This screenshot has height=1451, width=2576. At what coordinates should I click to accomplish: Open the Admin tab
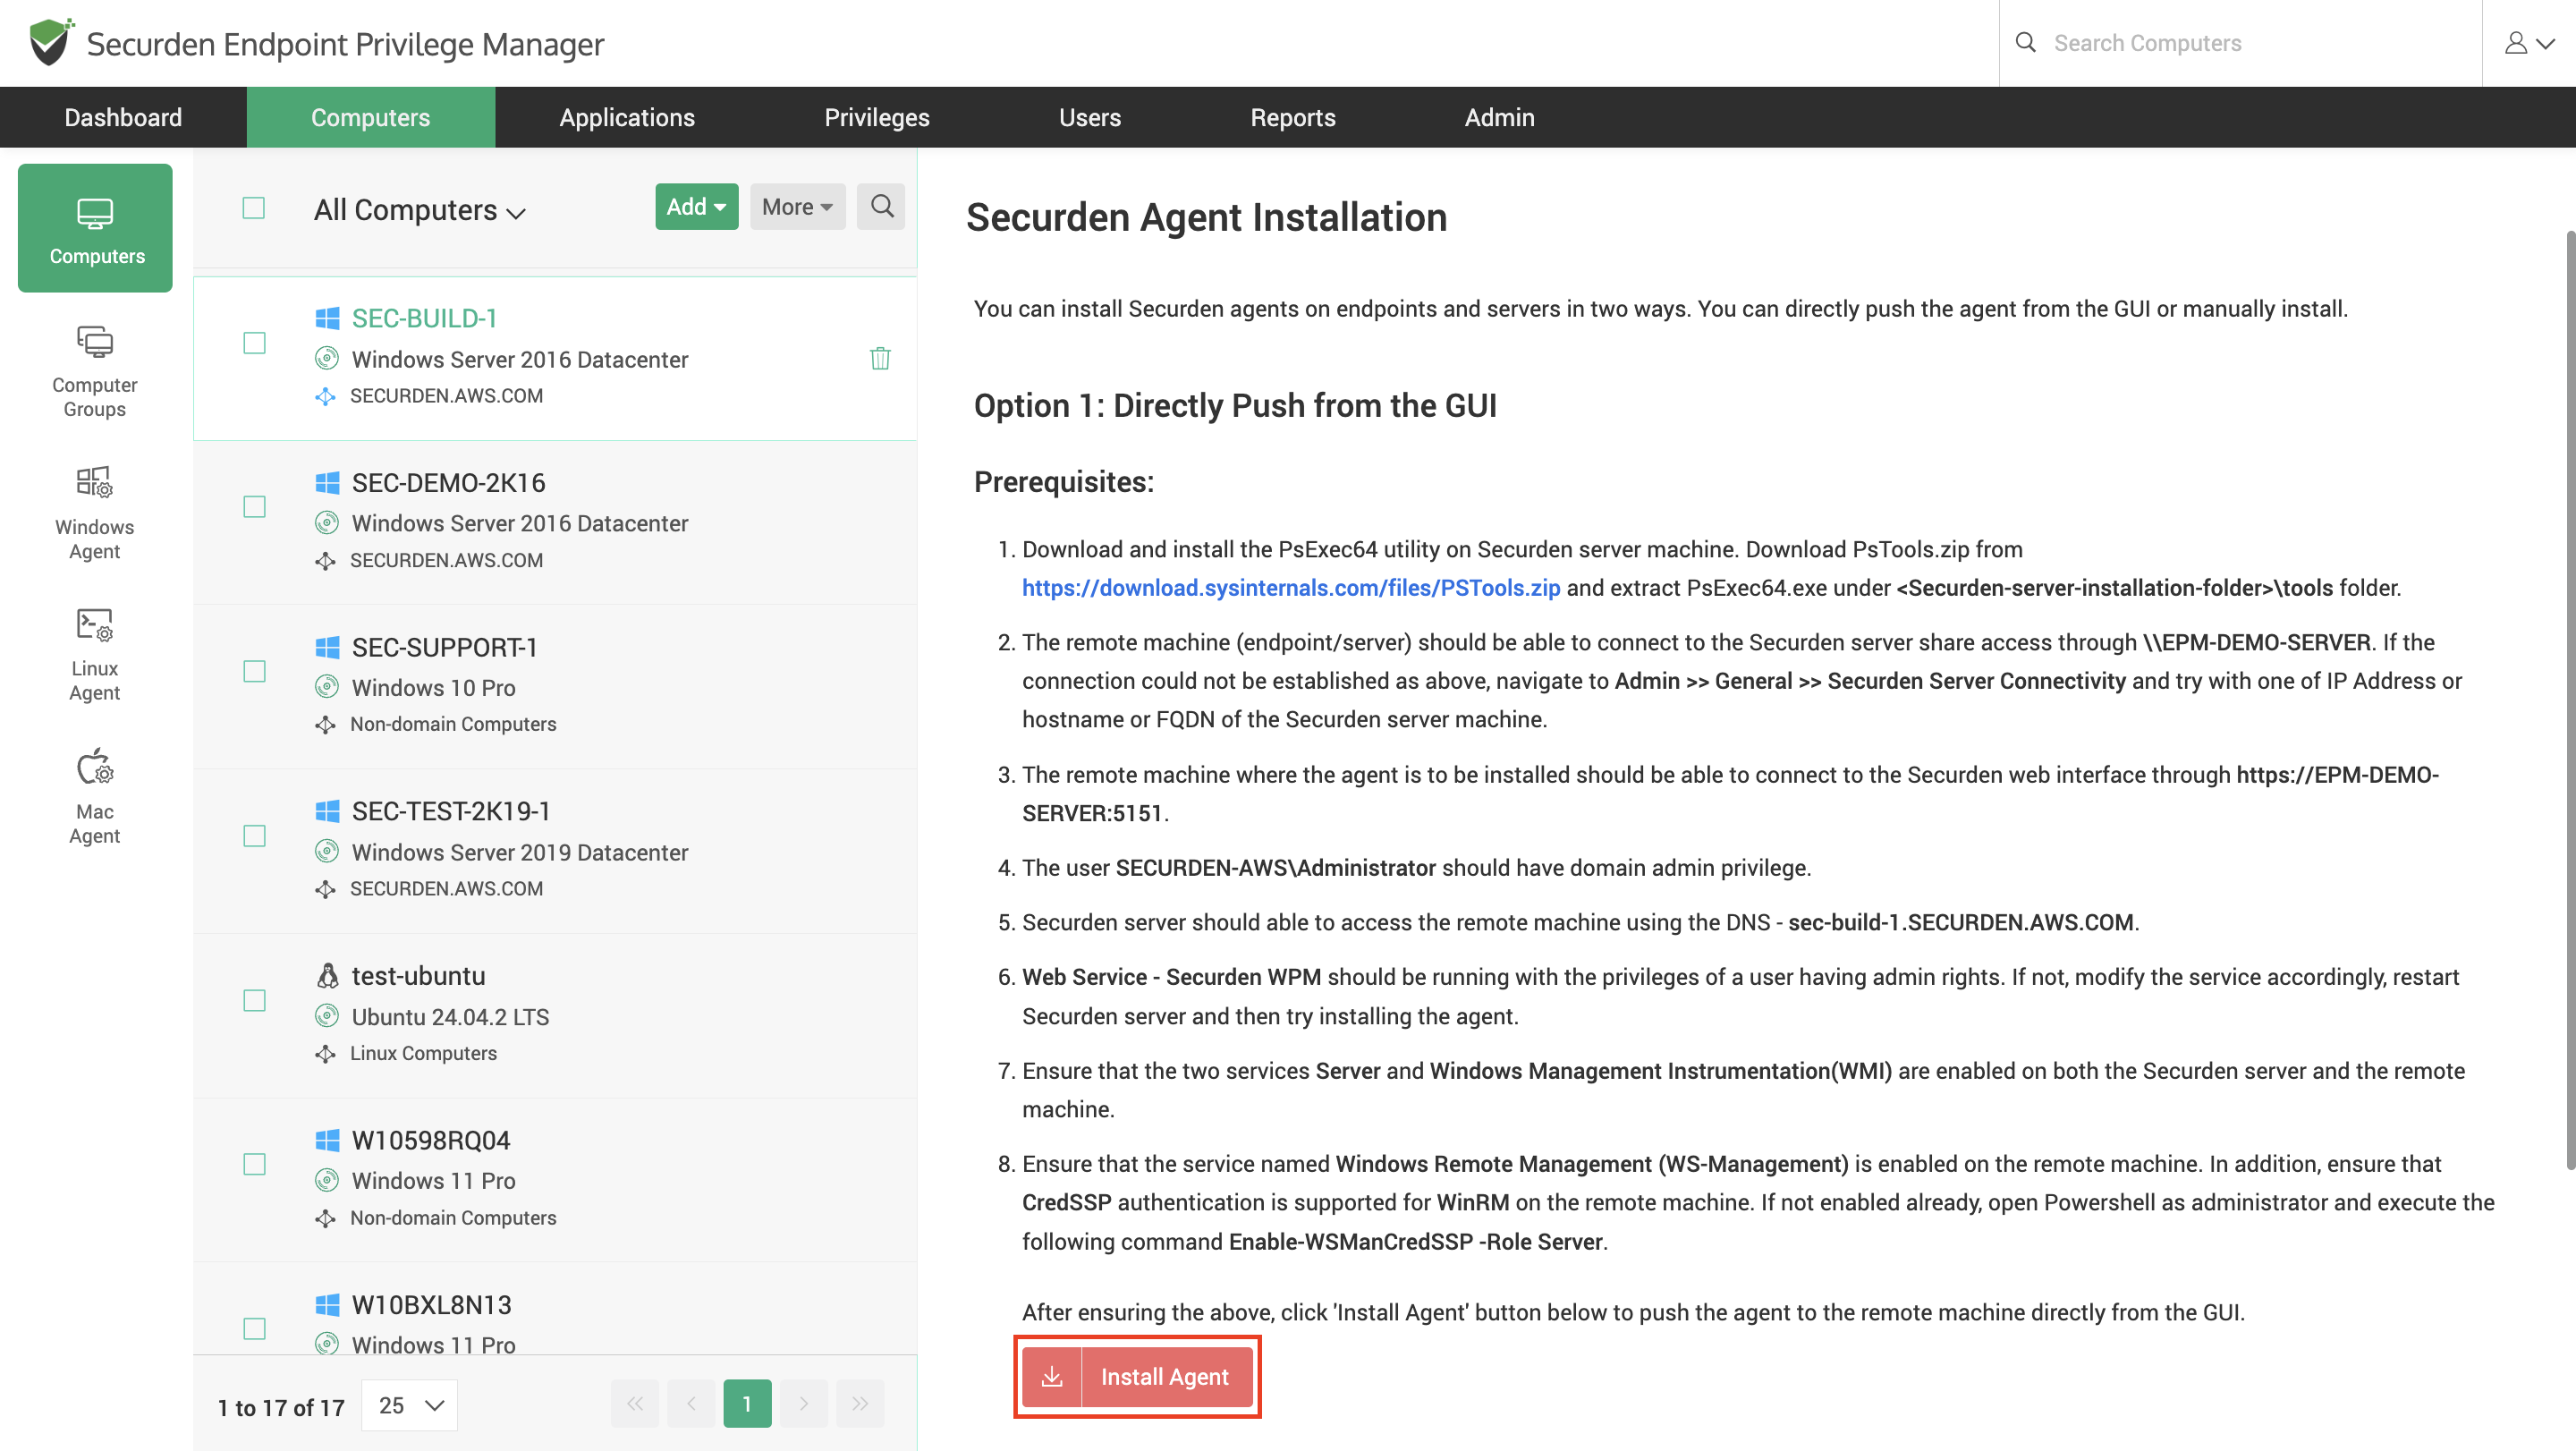[1500, 117]
